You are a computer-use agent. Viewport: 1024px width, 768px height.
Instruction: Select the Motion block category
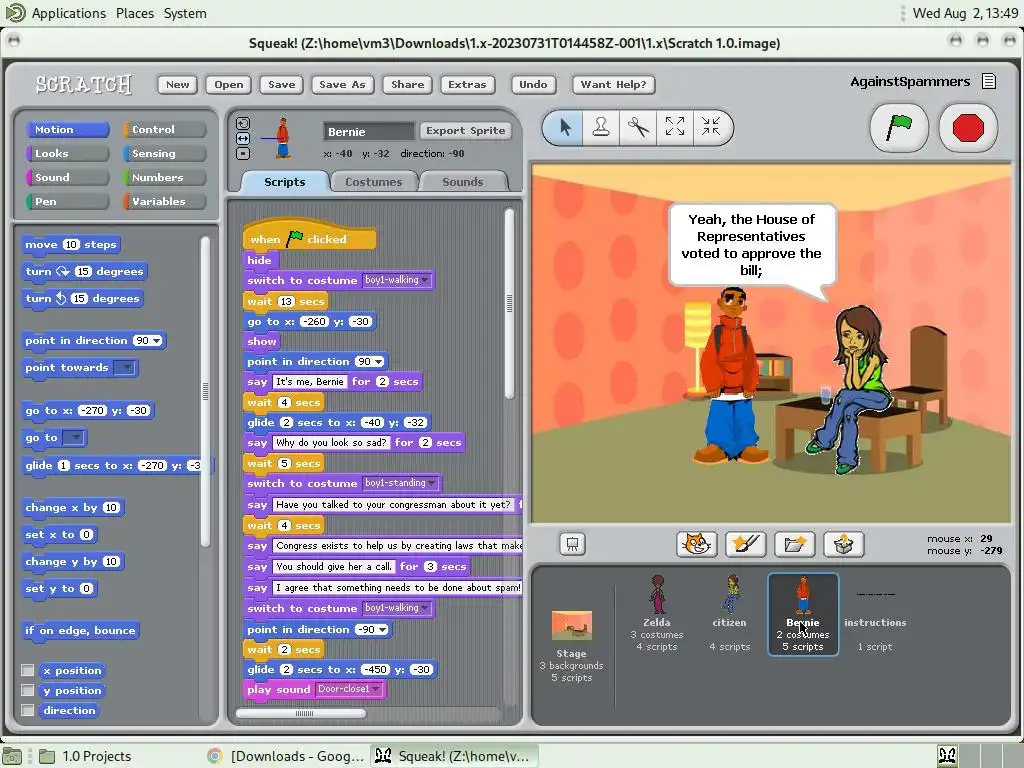click(x=67, y=129)
